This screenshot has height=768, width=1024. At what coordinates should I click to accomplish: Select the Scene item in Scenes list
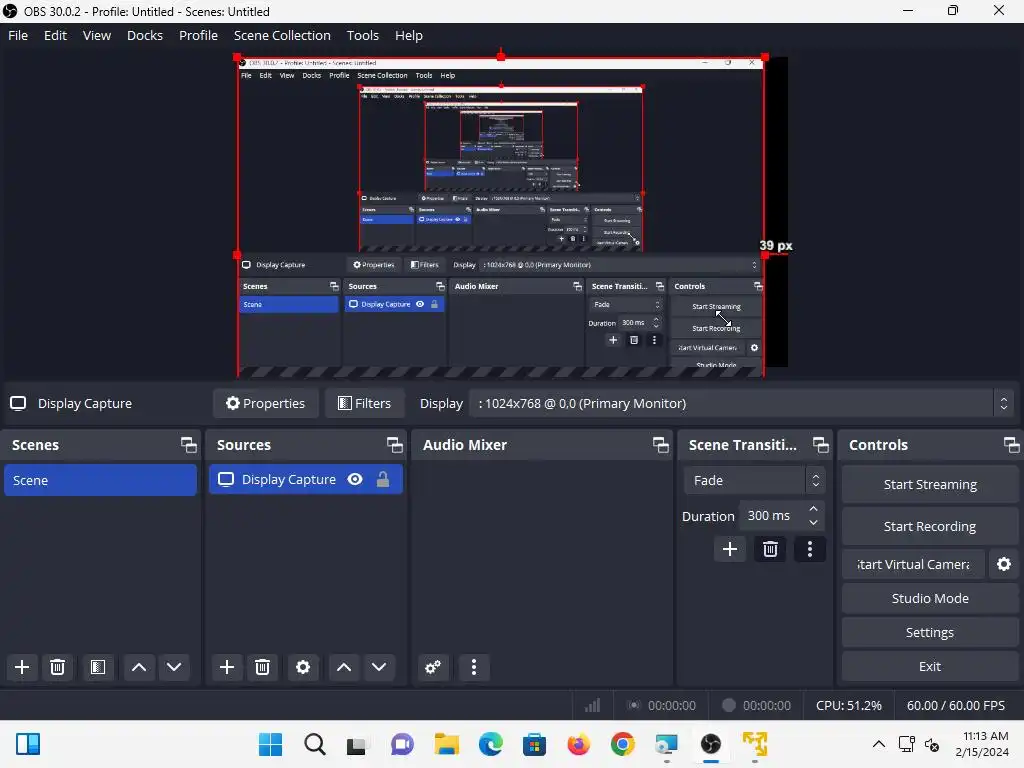point(100,480)
